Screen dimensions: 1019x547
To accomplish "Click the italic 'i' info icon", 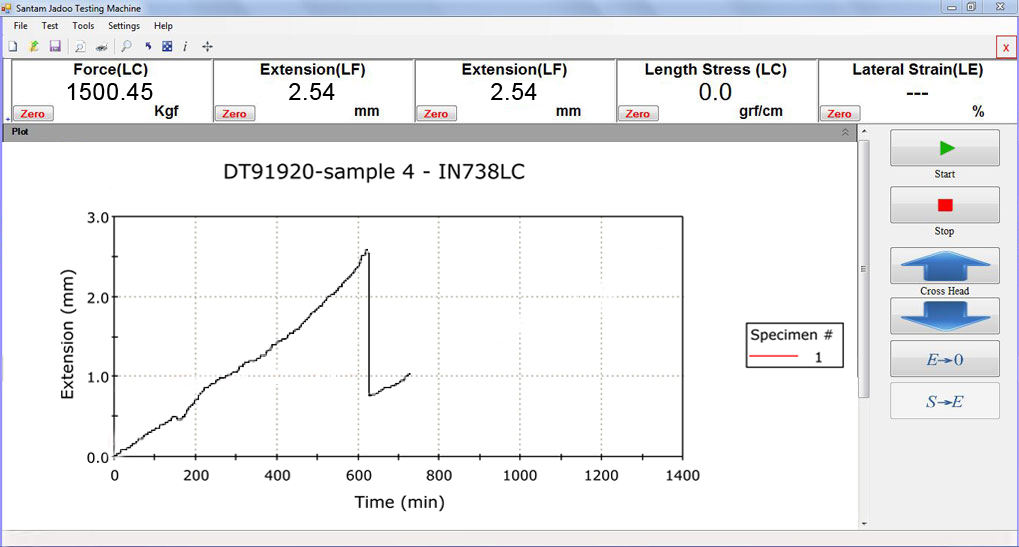I will [x=185, y=46].
